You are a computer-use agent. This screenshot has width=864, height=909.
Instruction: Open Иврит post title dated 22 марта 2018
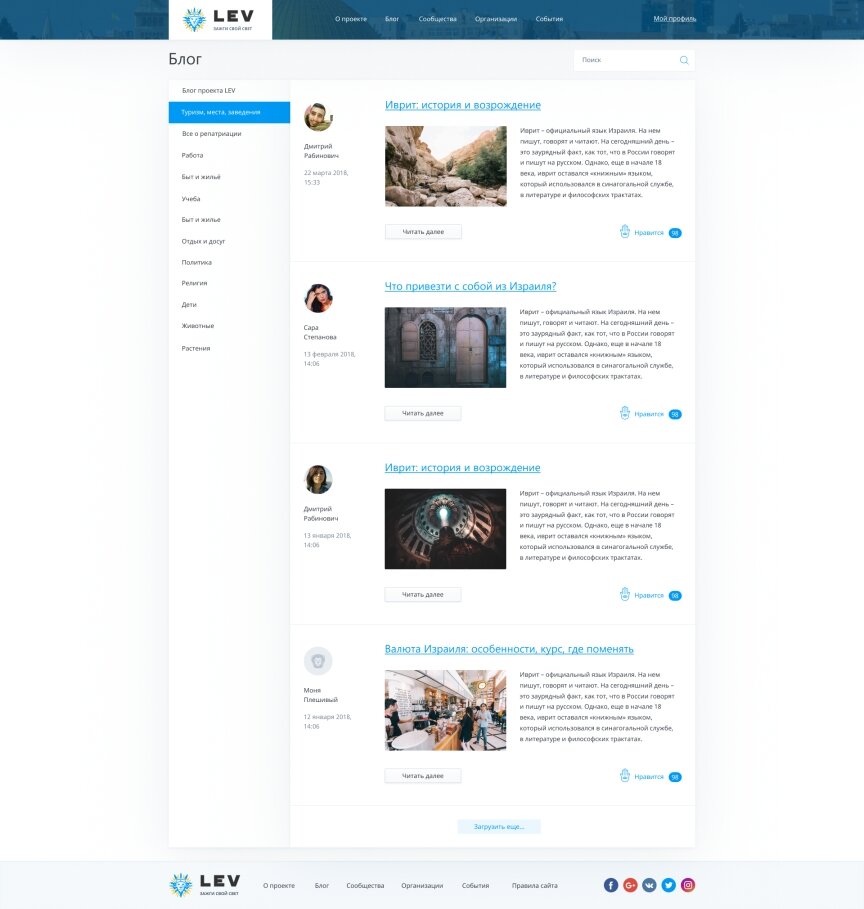tap(463, 105)
